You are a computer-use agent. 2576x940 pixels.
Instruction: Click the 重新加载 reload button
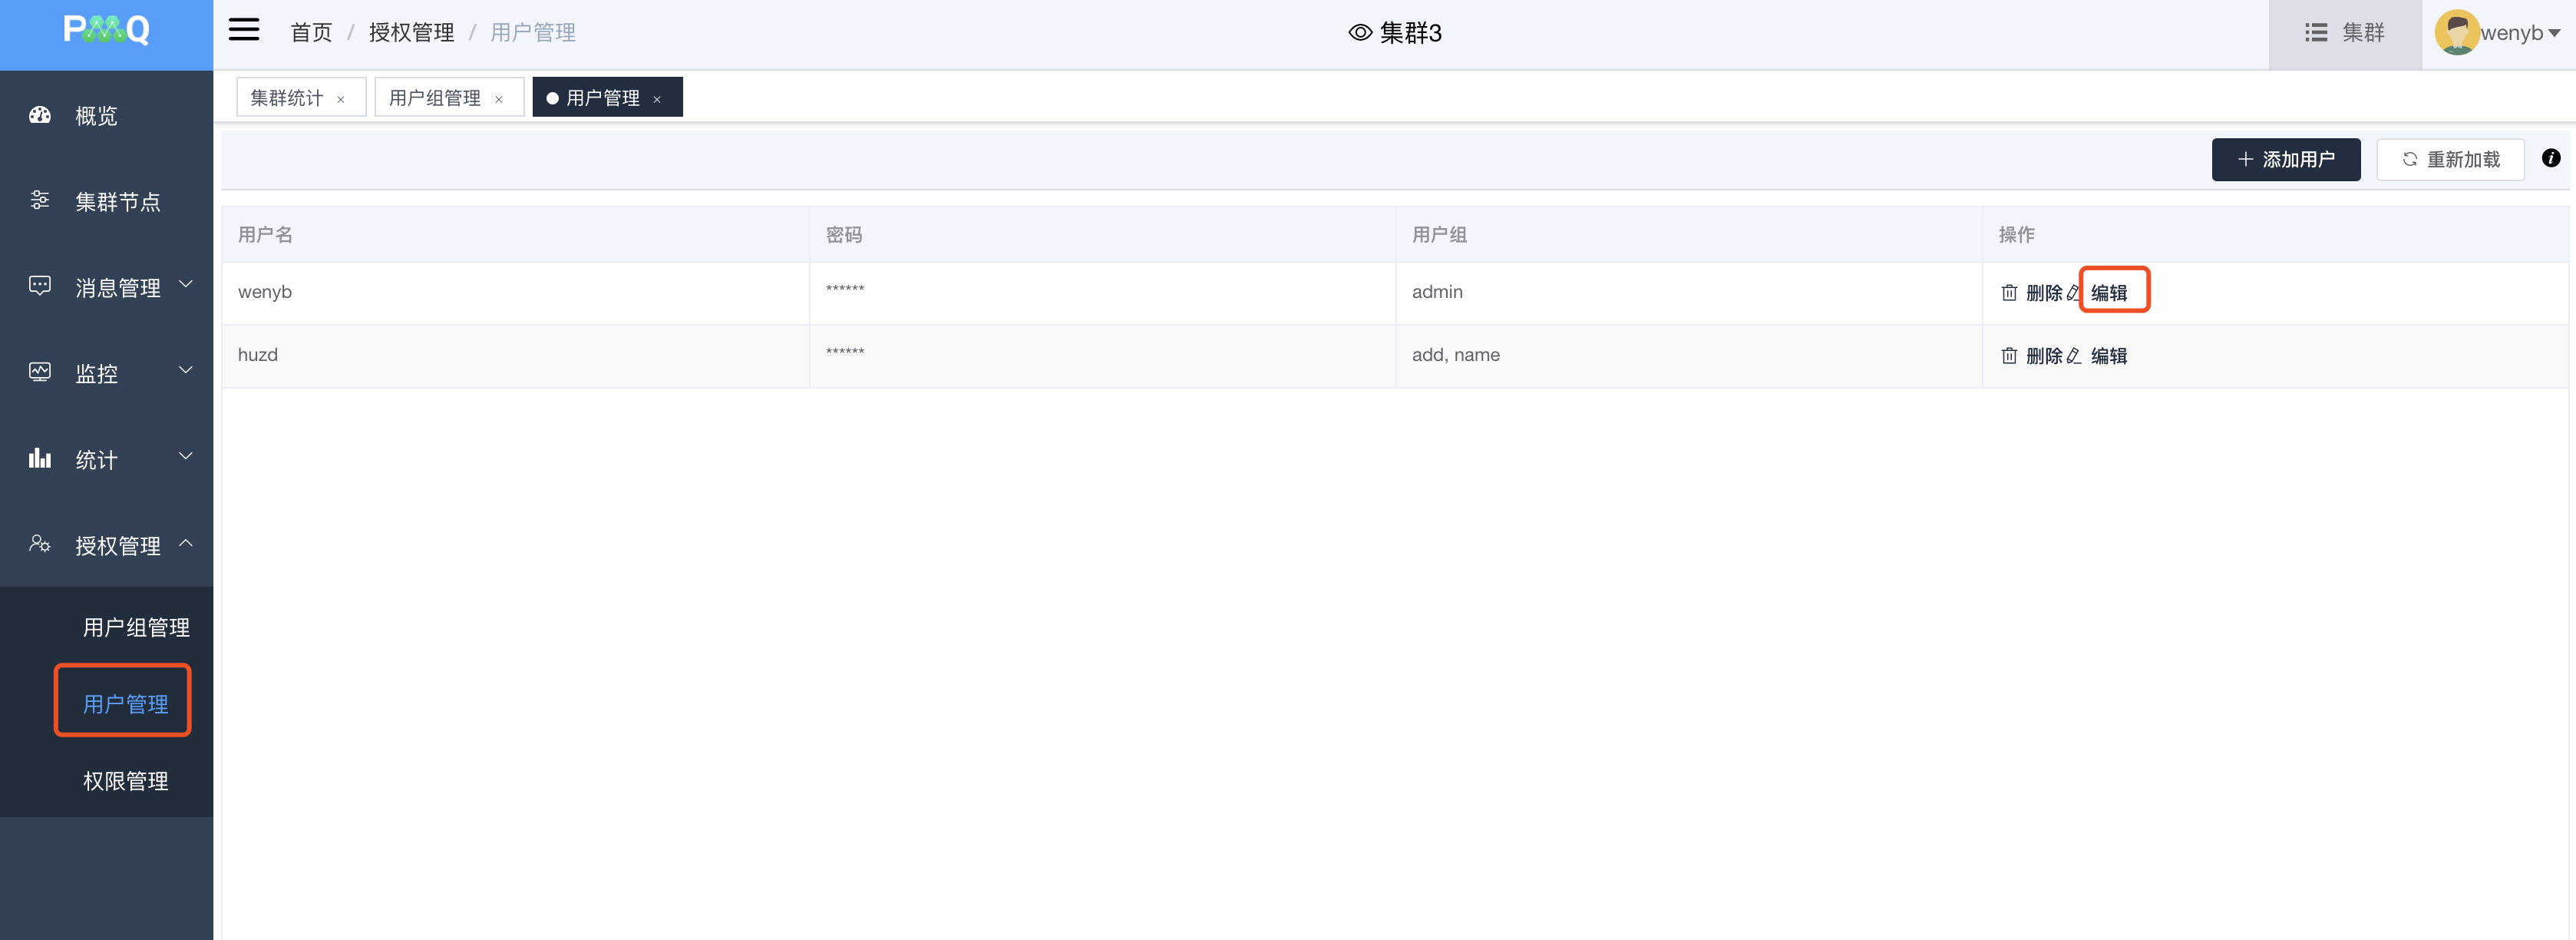coord(2450,160)
